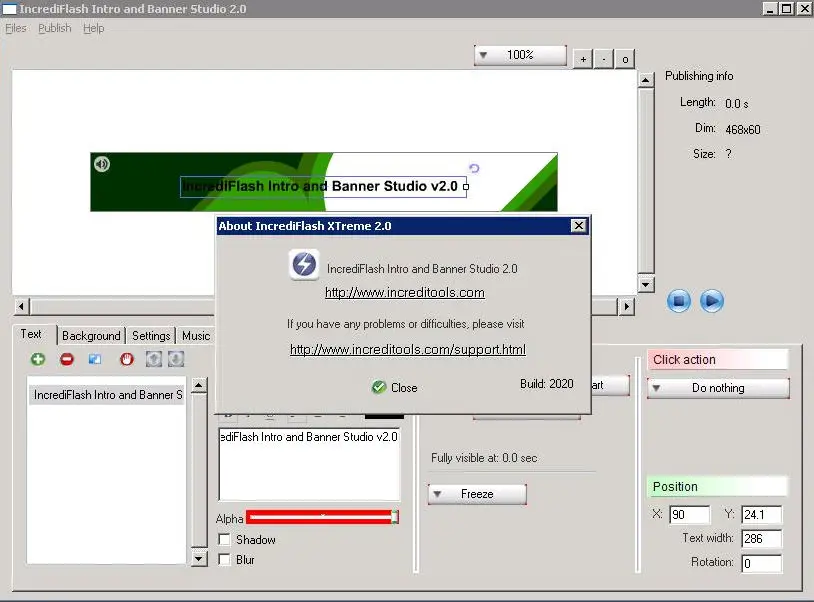Adjust the red Alpha slider
The height and width of the screenshot is (602, 814).
(322, 517)
